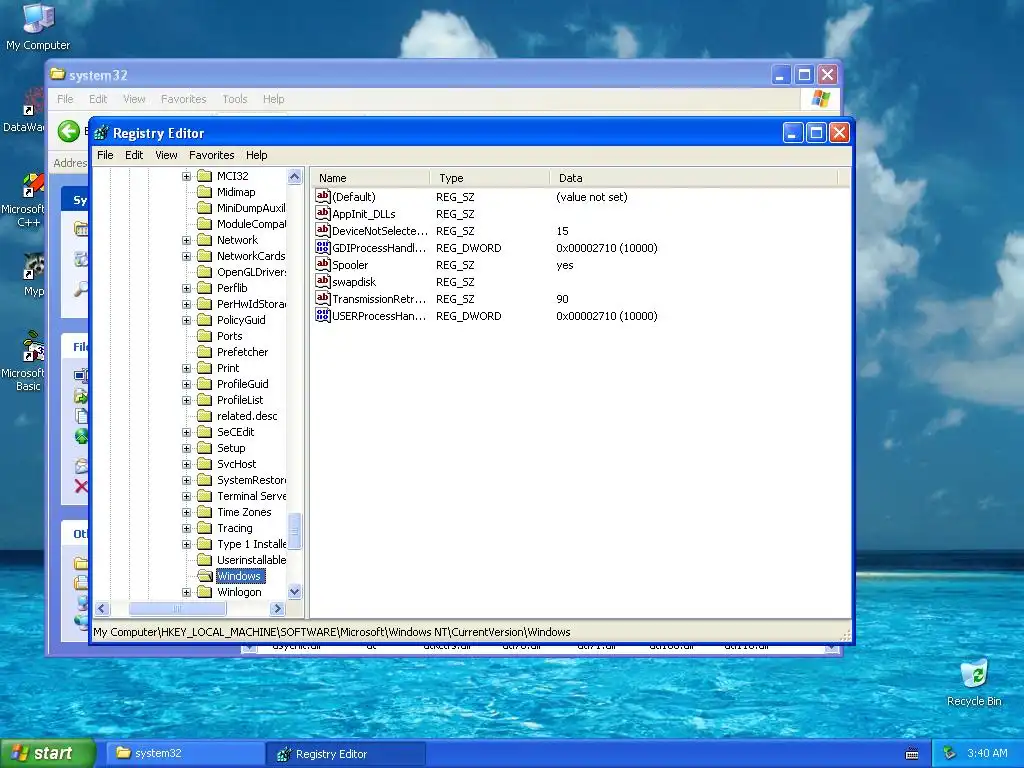Click the tray icon beside the clock

[x=950, y=754]
